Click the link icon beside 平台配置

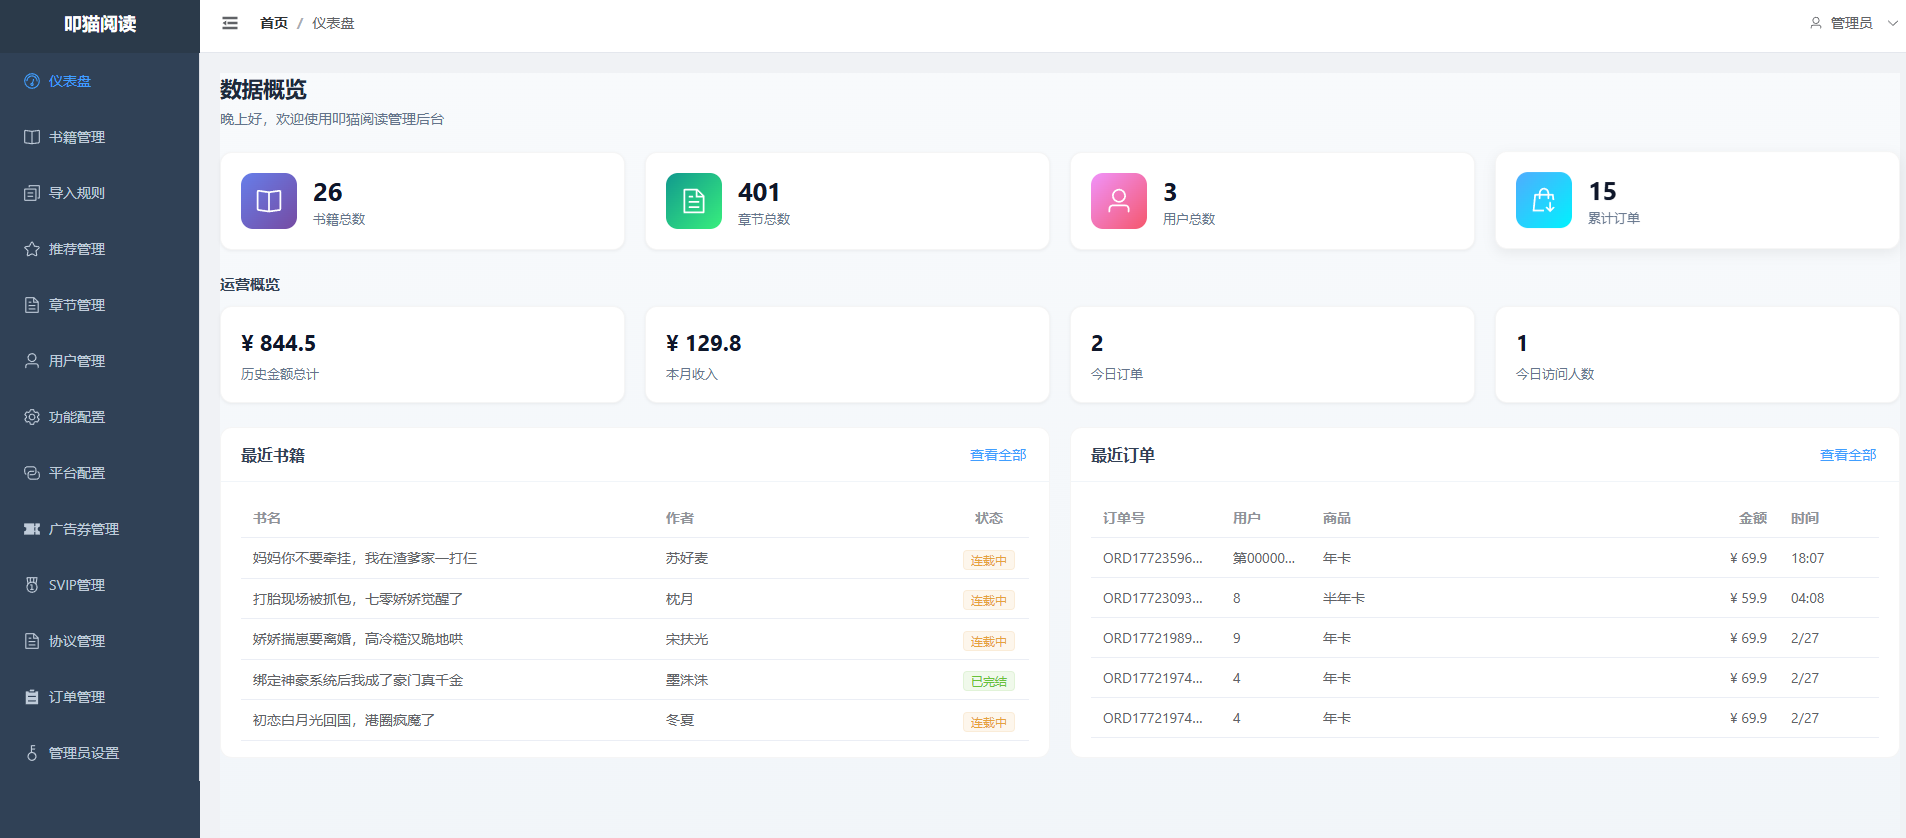pyautogui.click(x=32, y=473)
